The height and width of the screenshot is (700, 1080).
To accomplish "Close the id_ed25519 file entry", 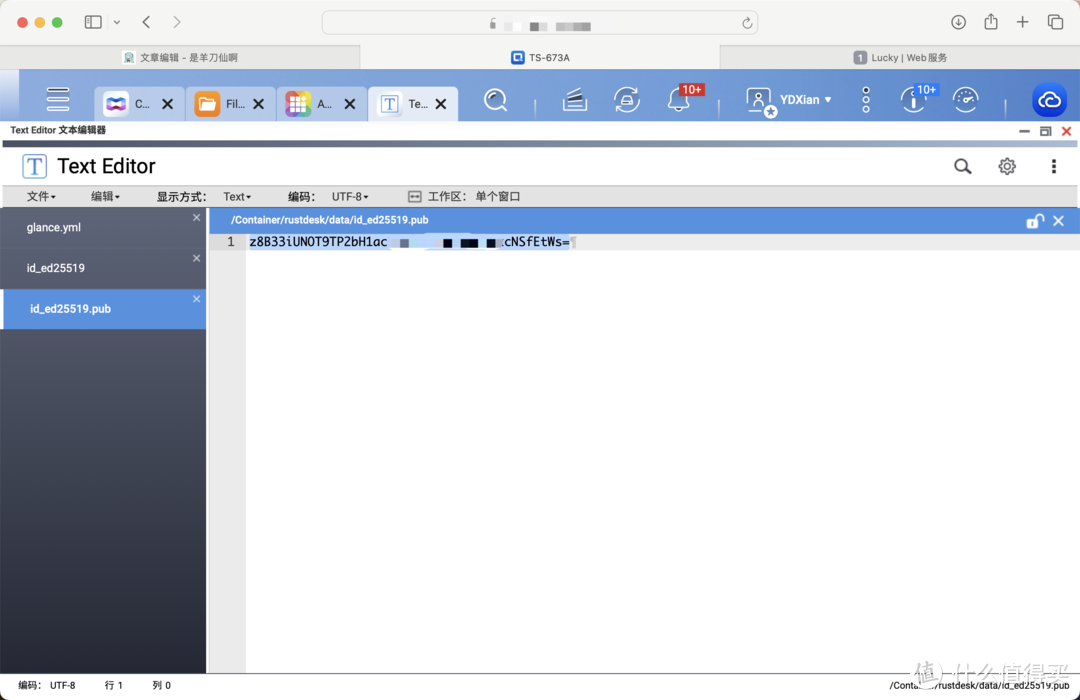I will tap(196, 258).
